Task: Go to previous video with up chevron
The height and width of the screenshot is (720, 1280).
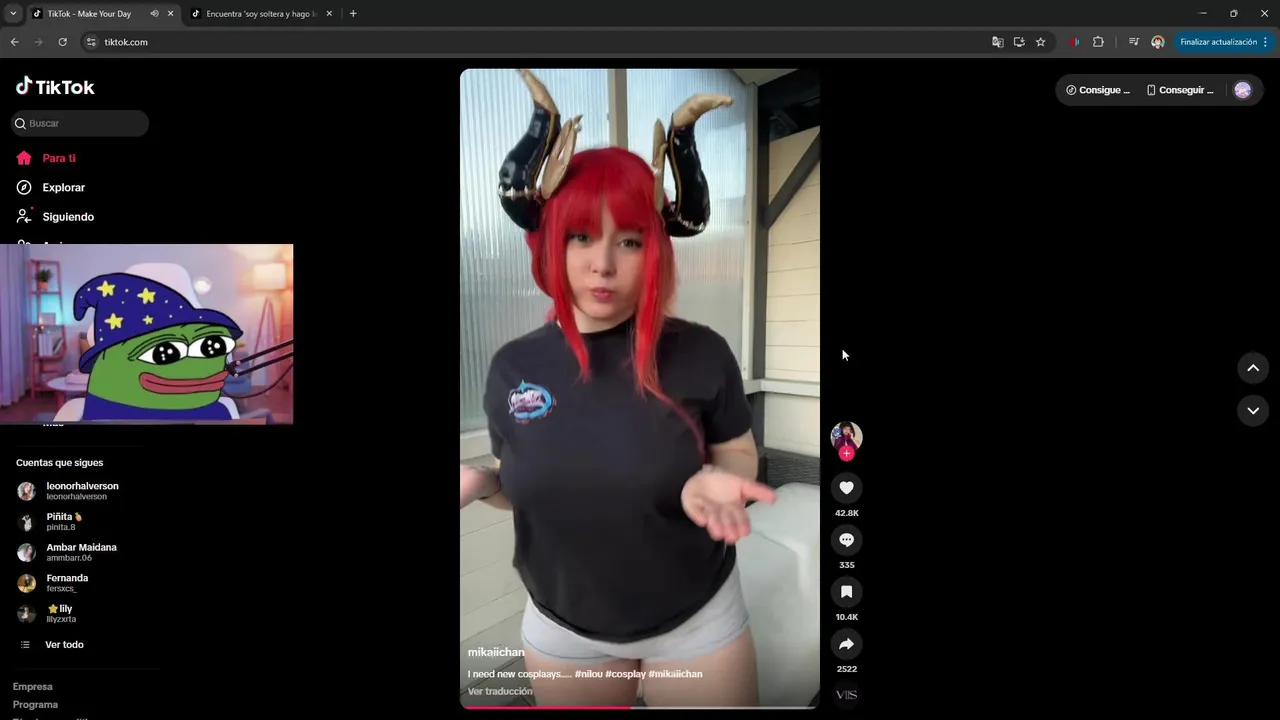Action: point(1252,368)
